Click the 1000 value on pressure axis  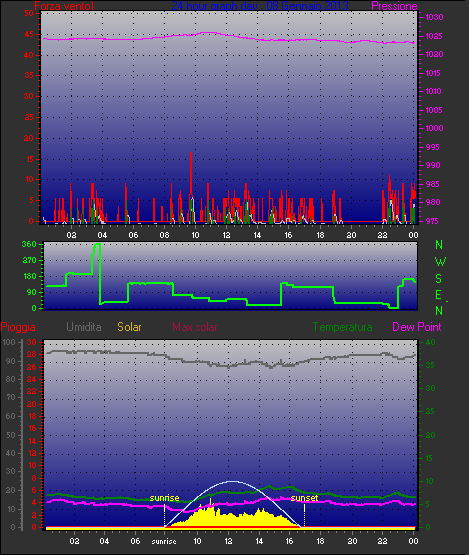[434, 128]
